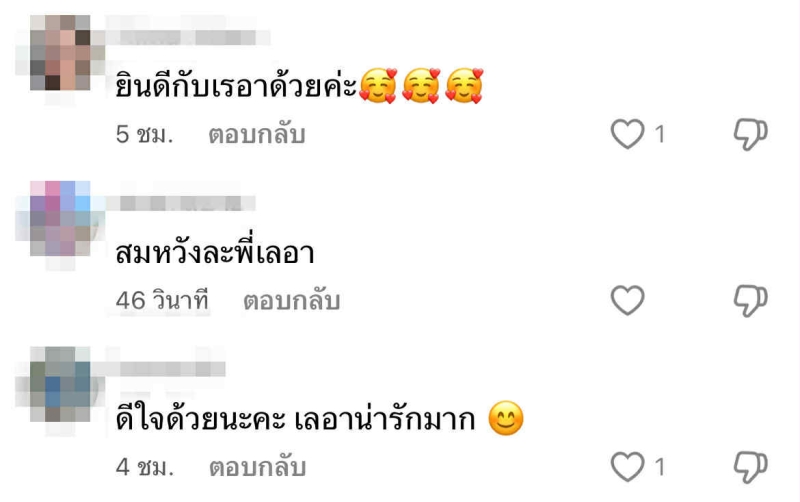This screenshot has width=800, height=502.
Task: Click the blurred username above "ยินดีกับเรอาด้วยค่ะ"
Action: (x=188, y=37)
